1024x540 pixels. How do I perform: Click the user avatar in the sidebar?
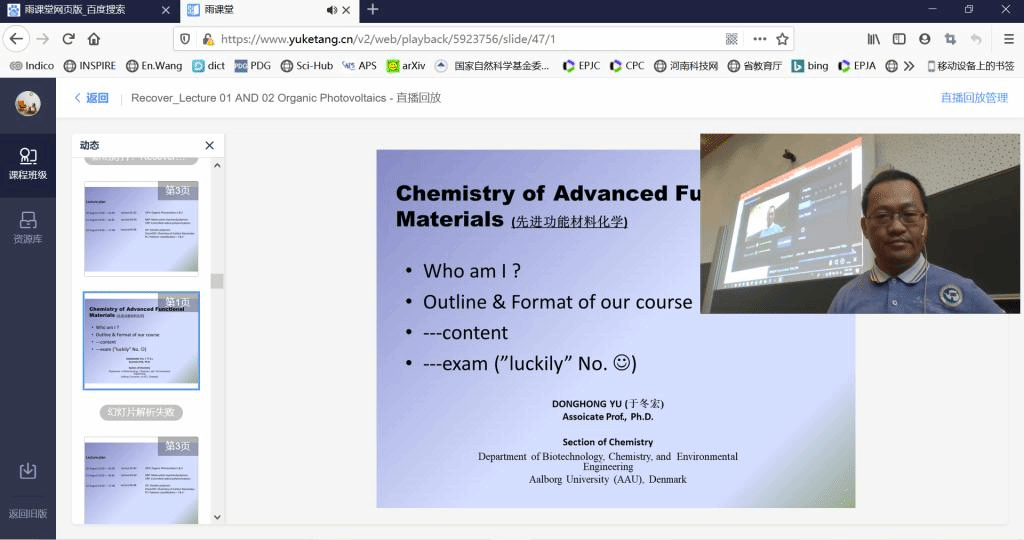28,104
